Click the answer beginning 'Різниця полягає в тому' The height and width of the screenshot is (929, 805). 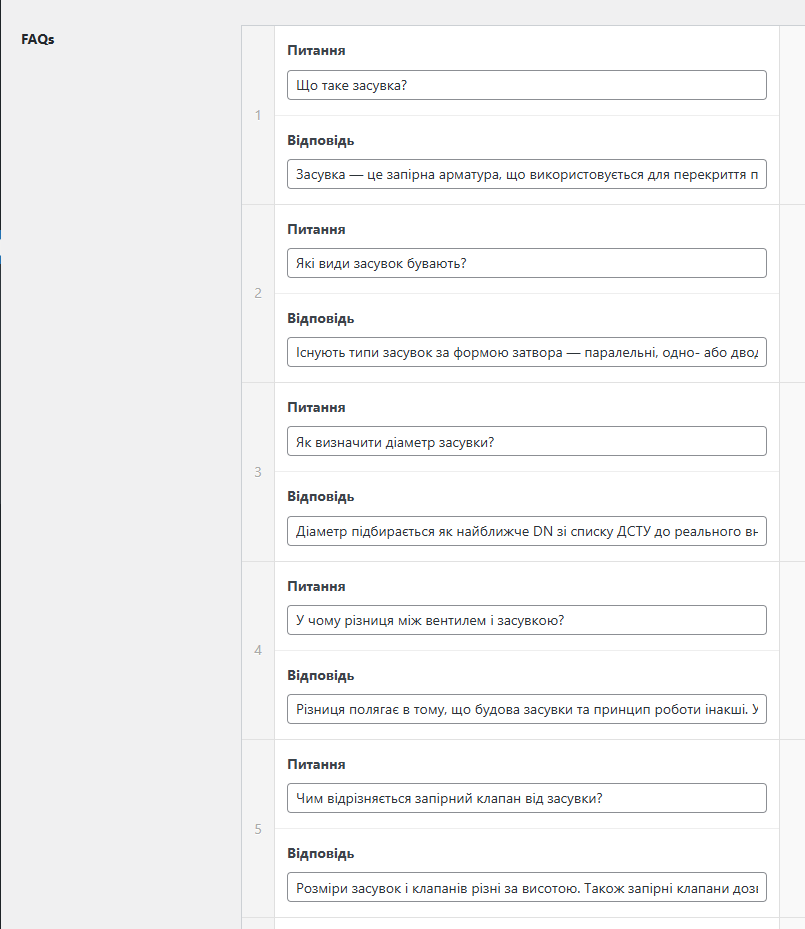pos(526,709)
